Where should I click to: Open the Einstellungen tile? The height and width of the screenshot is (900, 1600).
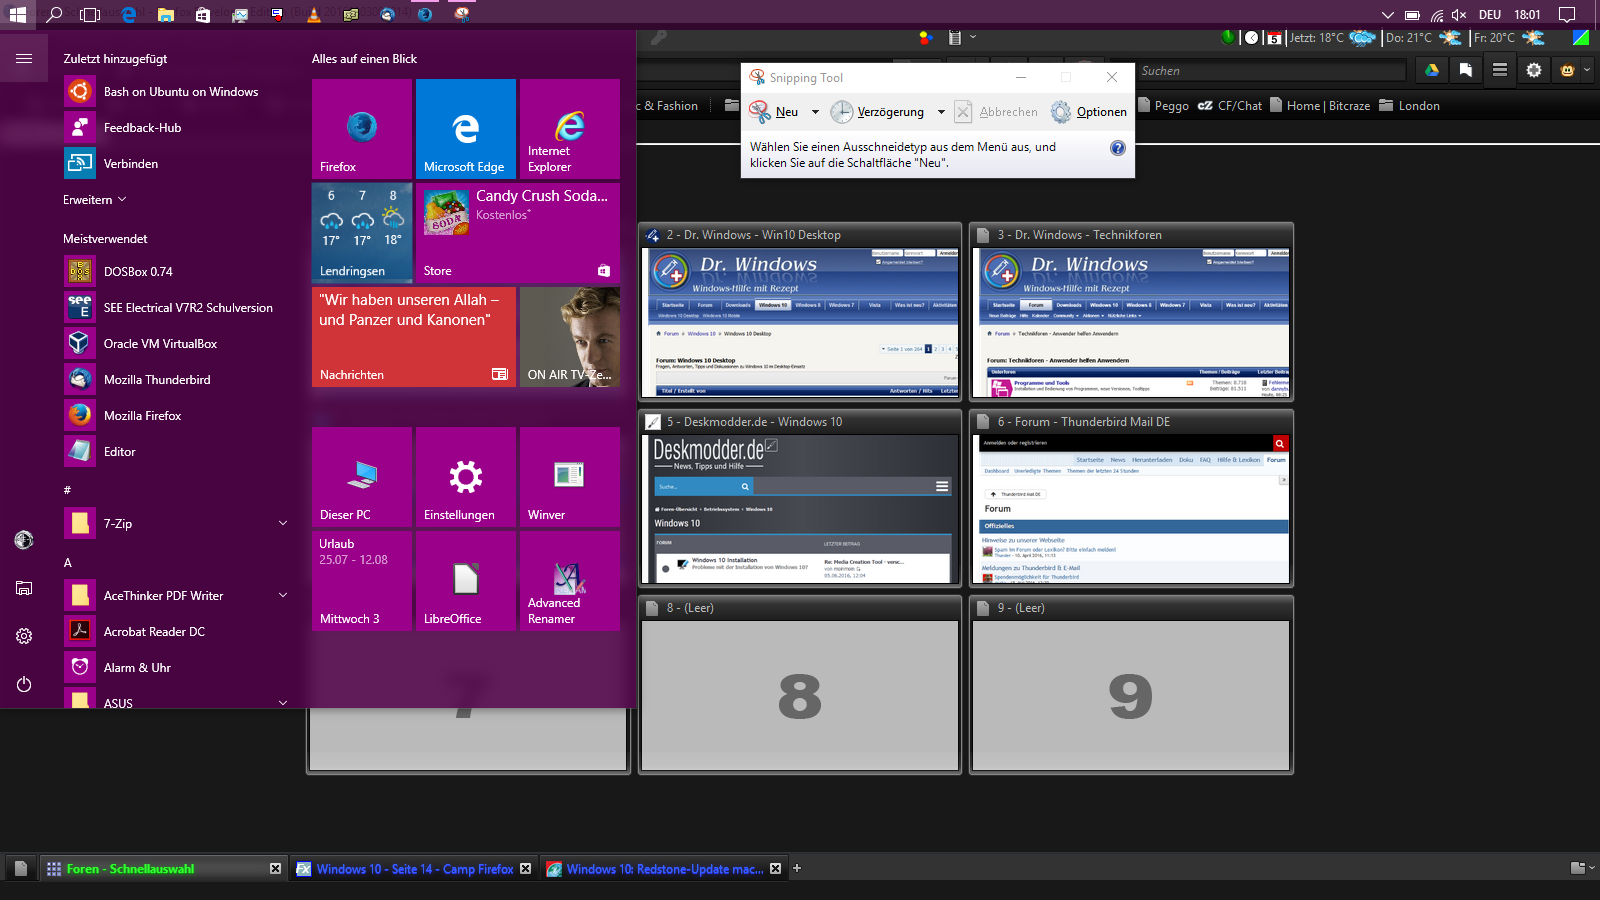[465, 477]
